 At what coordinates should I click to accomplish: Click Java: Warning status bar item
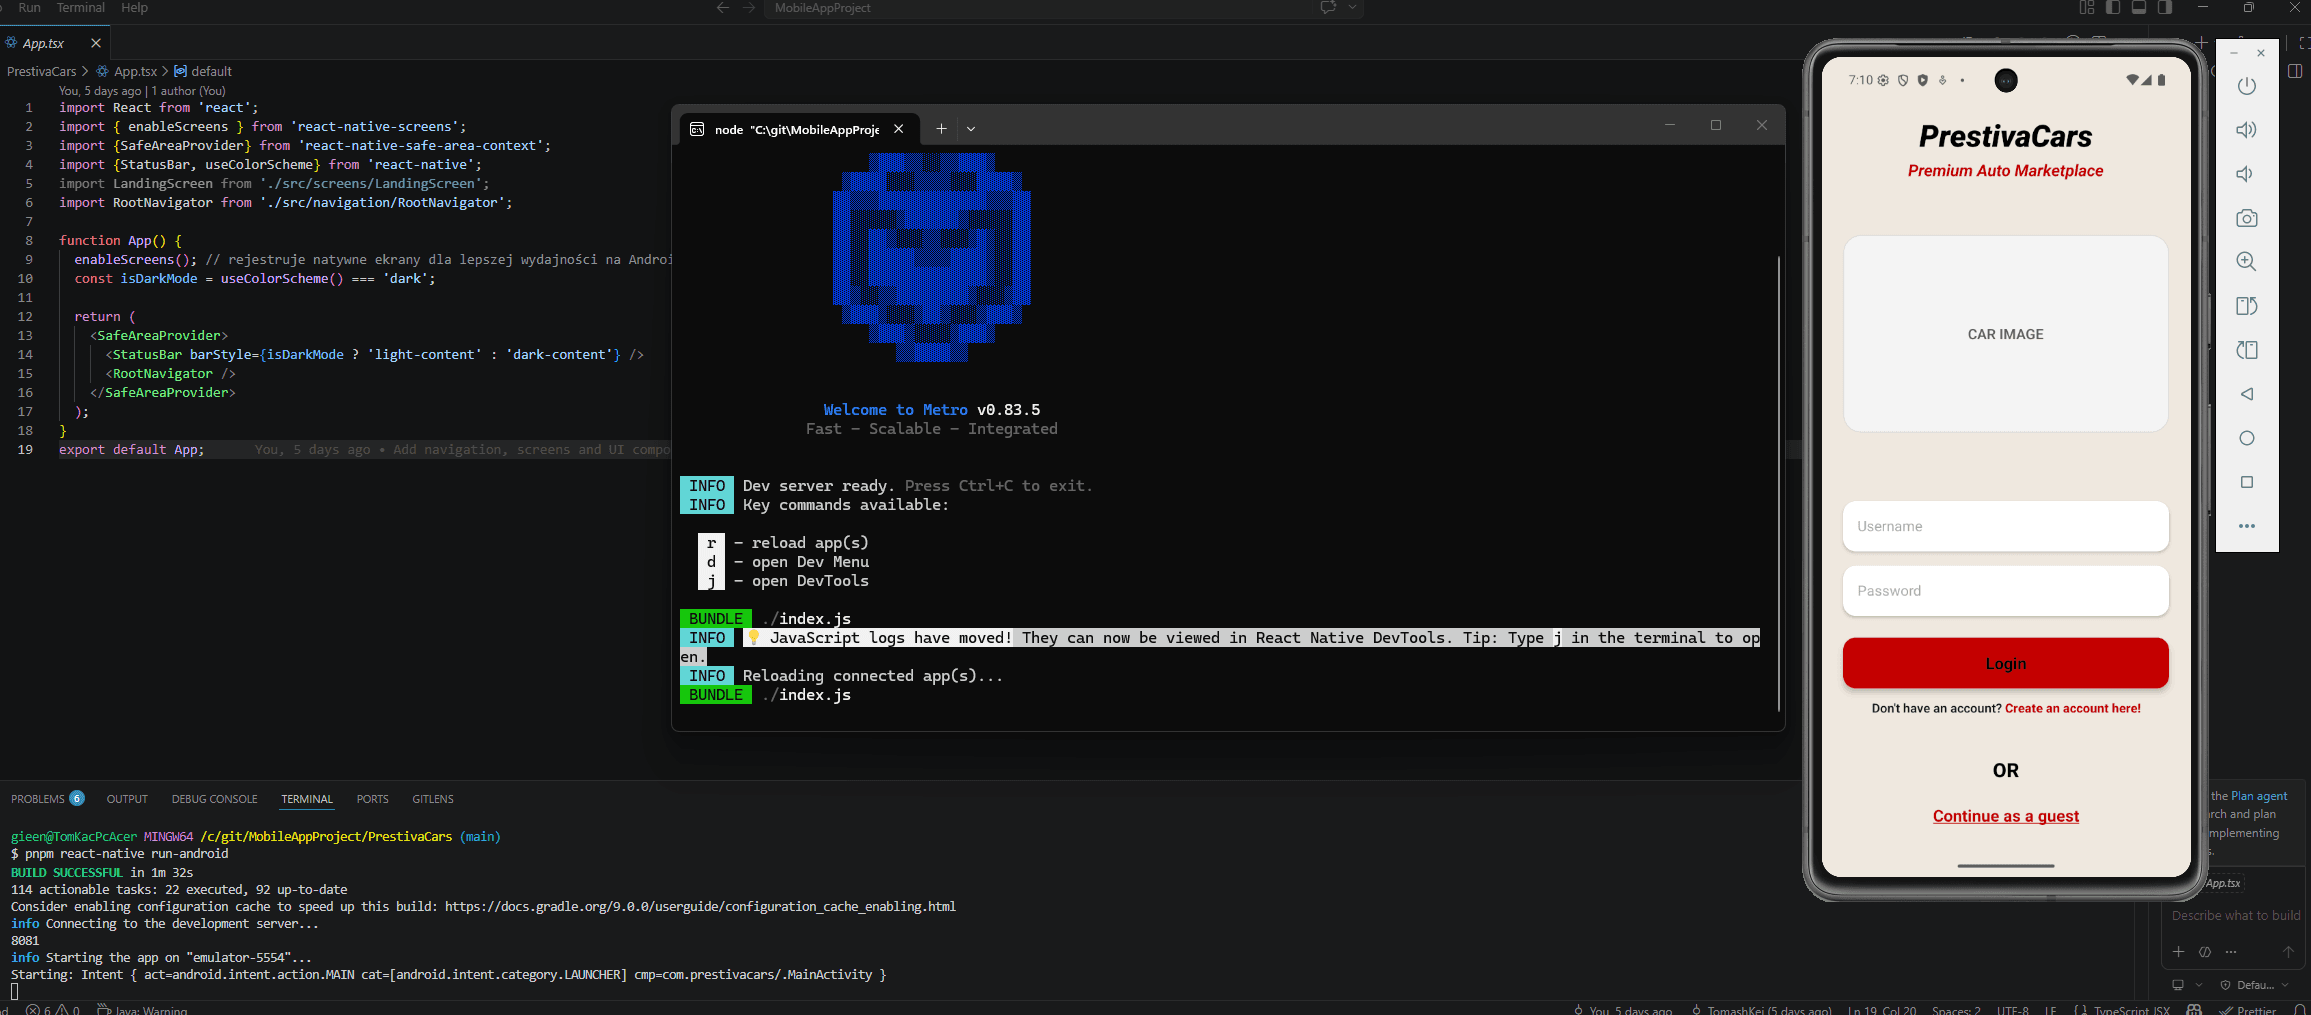click(142, 1009)
